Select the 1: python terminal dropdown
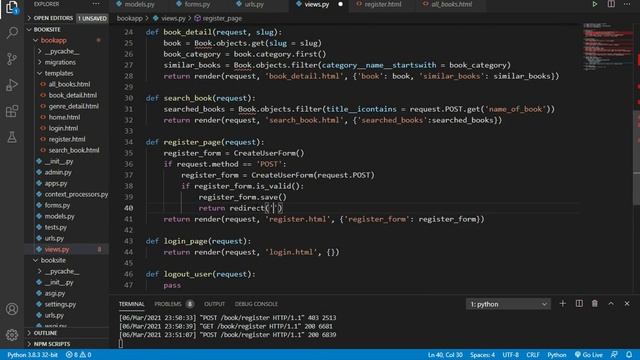 (x=508, y=304)
